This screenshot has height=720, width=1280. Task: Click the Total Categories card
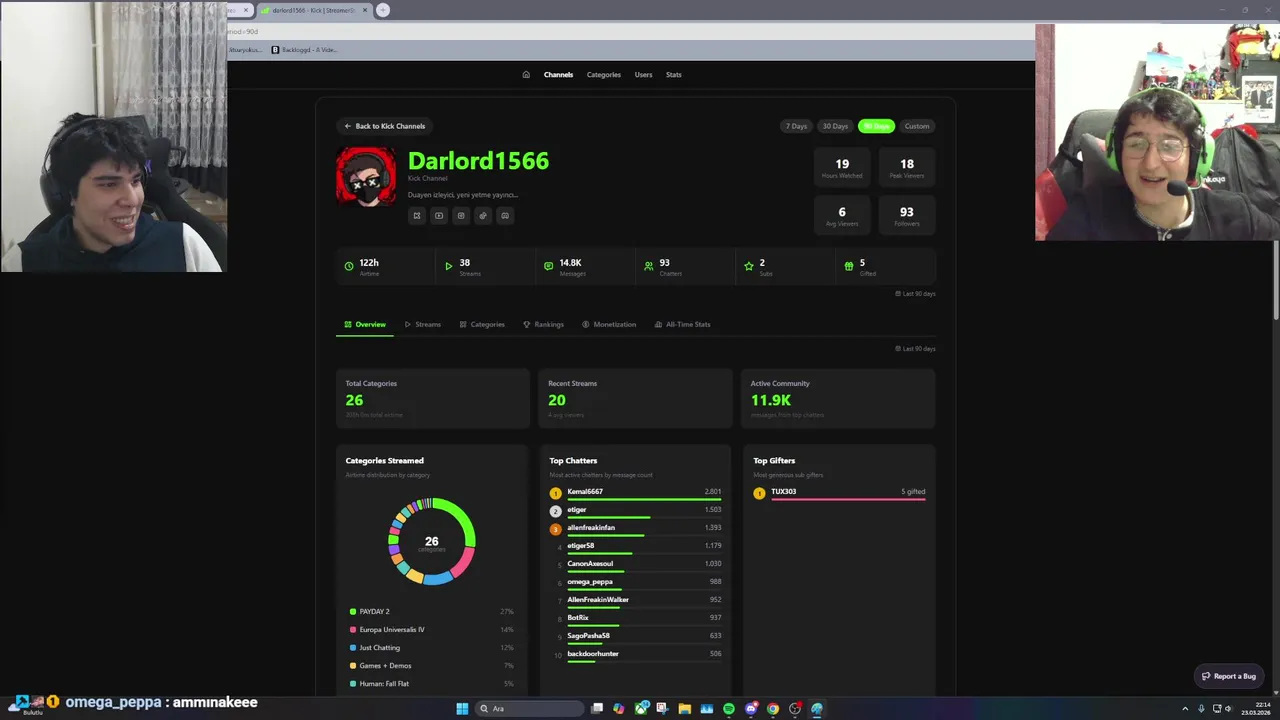pyautogui.click(x=432, y=398)
